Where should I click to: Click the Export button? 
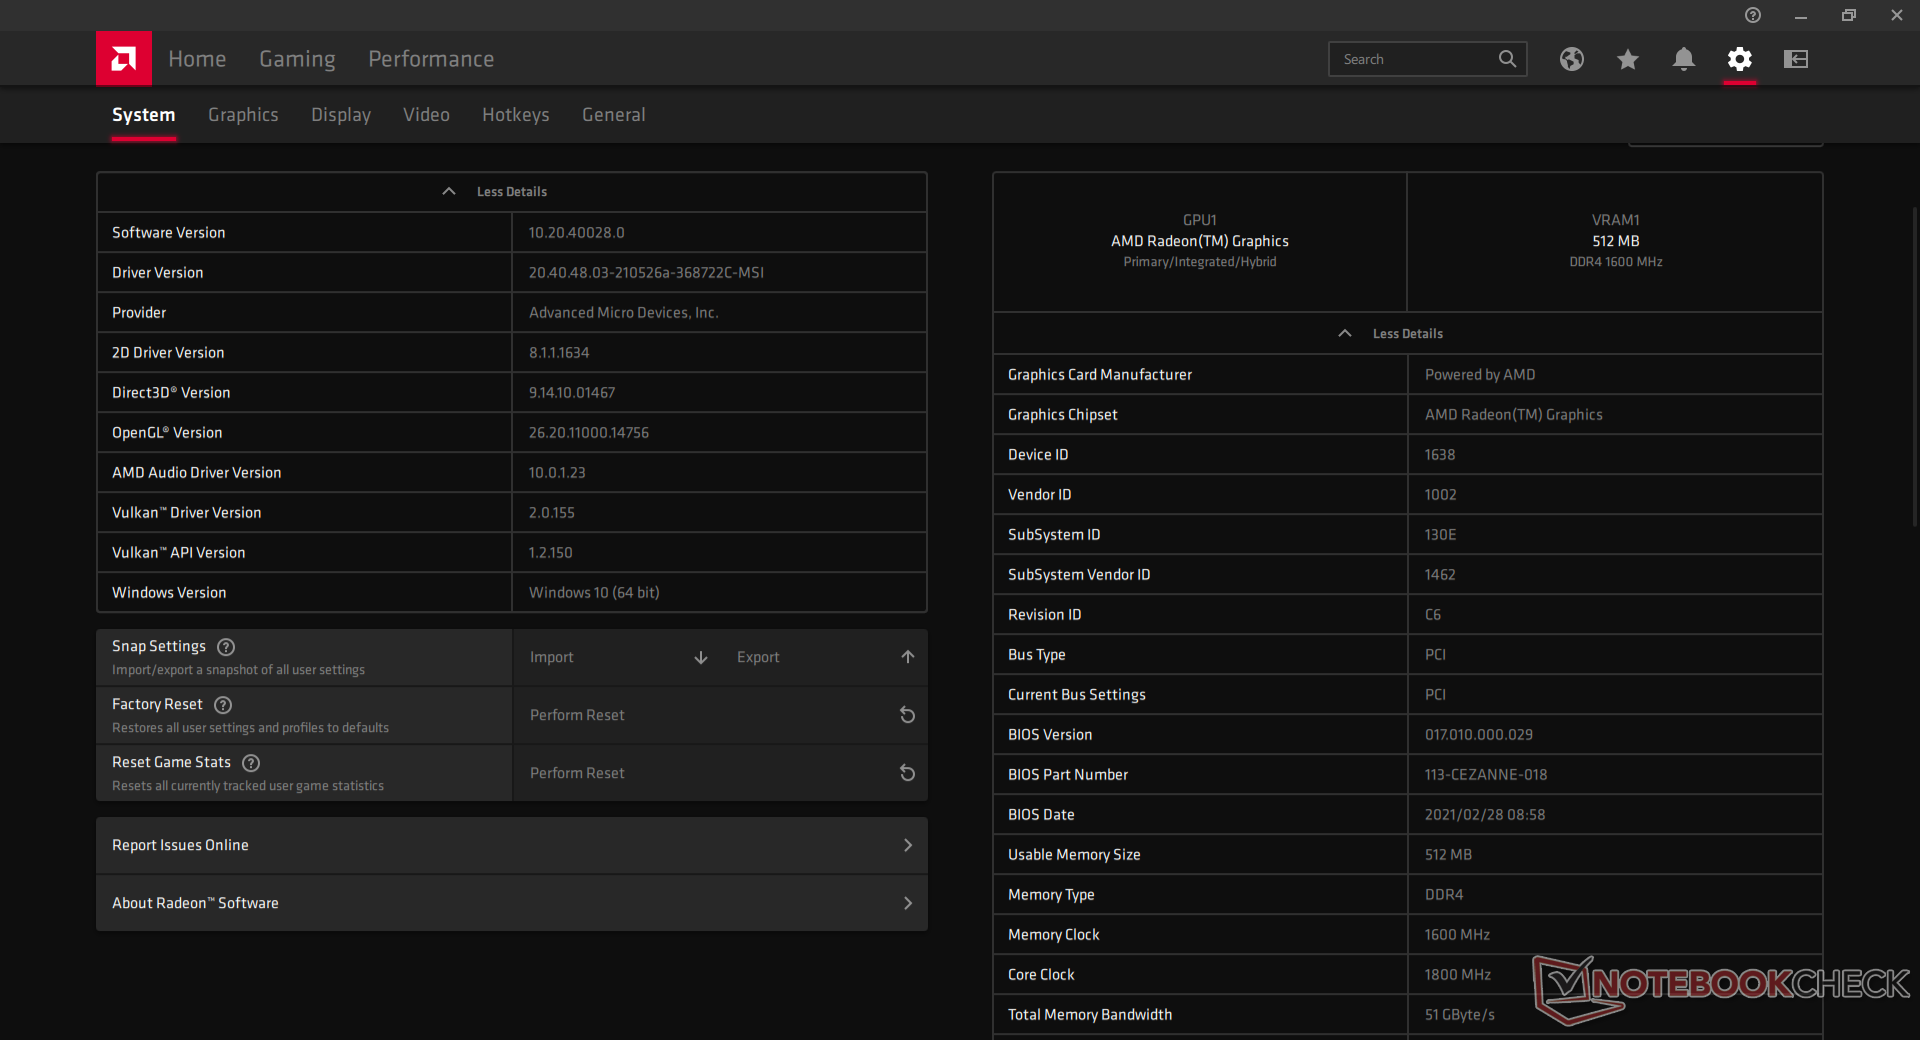tap(824, 657)
